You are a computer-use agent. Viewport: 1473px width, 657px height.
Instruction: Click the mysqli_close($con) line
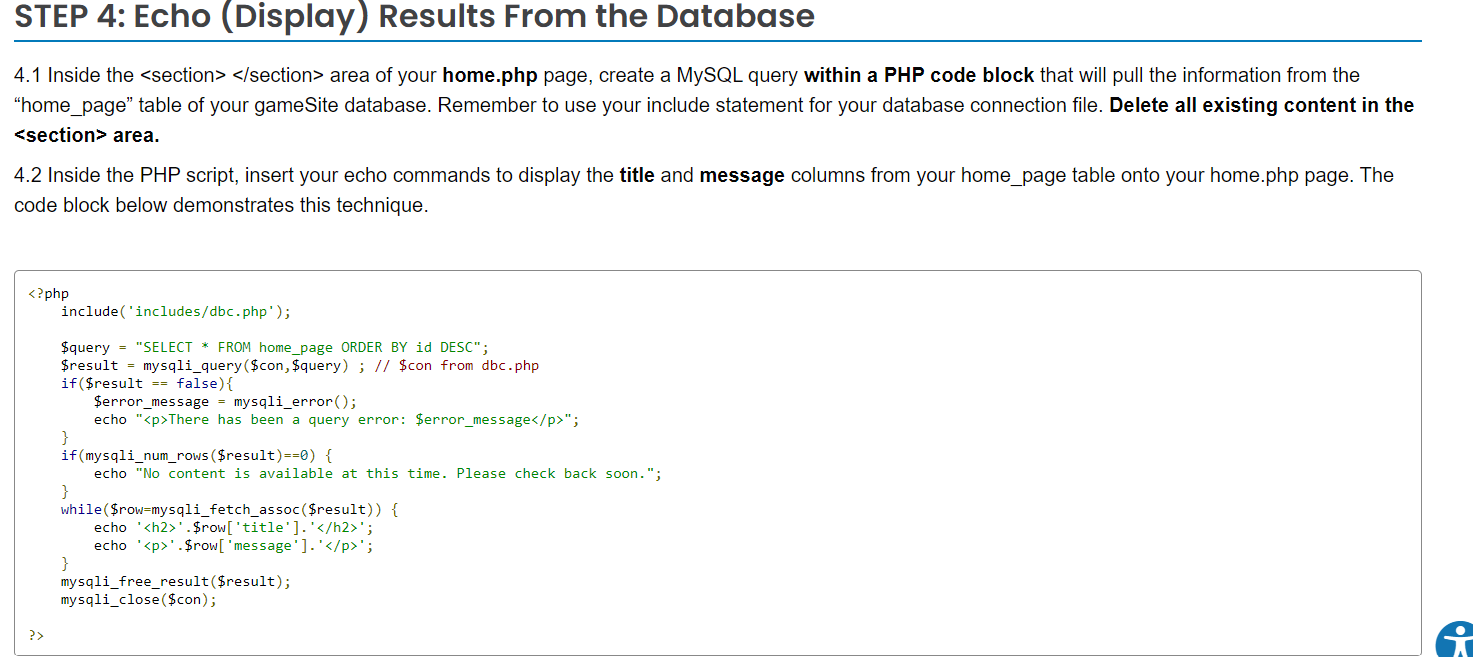tap(139, 600)
